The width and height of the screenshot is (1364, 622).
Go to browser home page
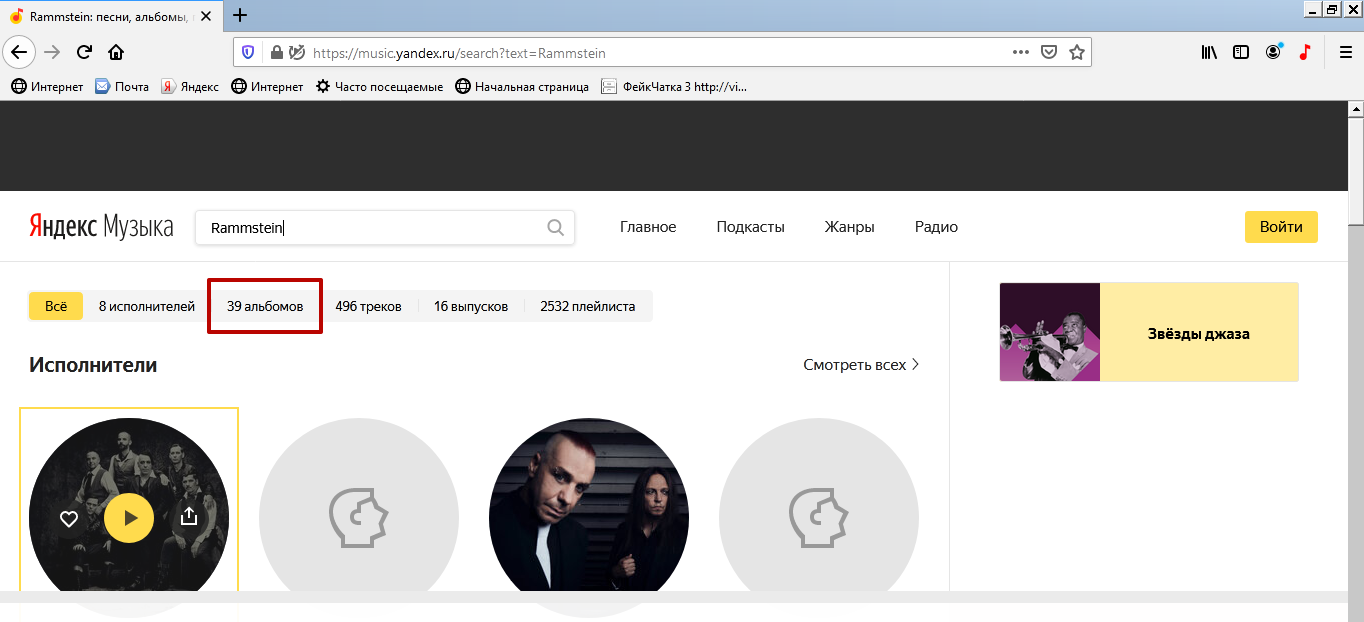click(x=116, y=52)
